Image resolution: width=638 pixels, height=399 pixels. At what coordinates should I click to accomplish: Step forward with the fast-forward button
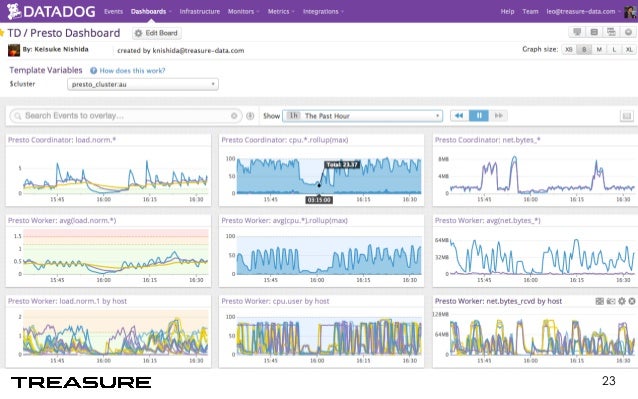pyautogui.click(x=498, y=116)
